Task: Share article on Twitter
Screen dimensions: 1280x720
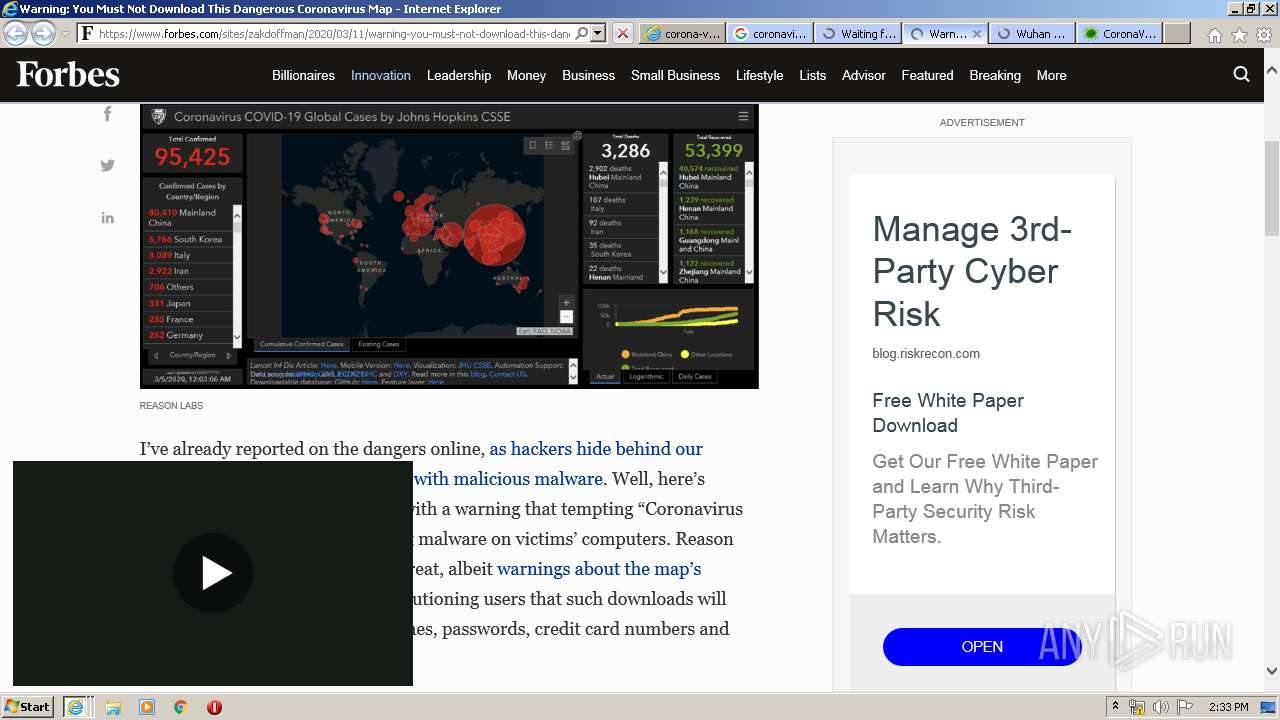Action: 107,165
